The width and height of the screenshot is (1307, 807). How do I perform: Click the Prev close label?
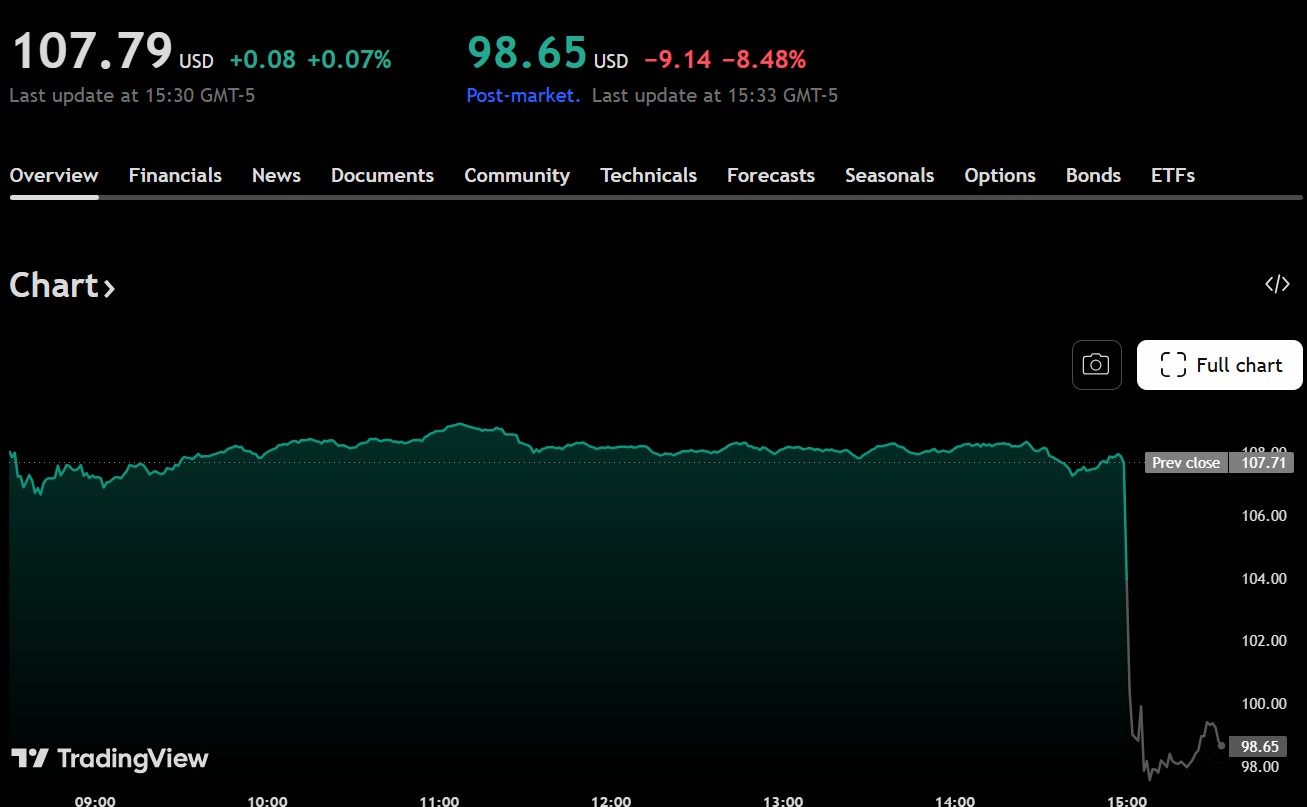click(1186, 463)
